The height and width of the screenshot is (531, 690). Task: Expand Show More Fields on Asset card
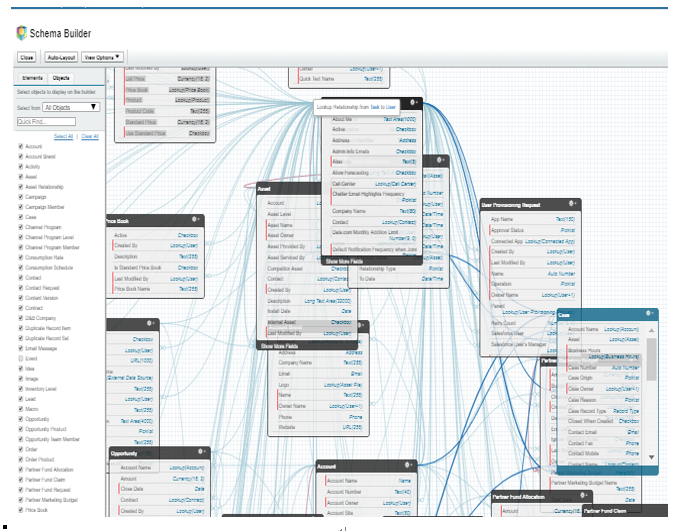coord(279,346)
